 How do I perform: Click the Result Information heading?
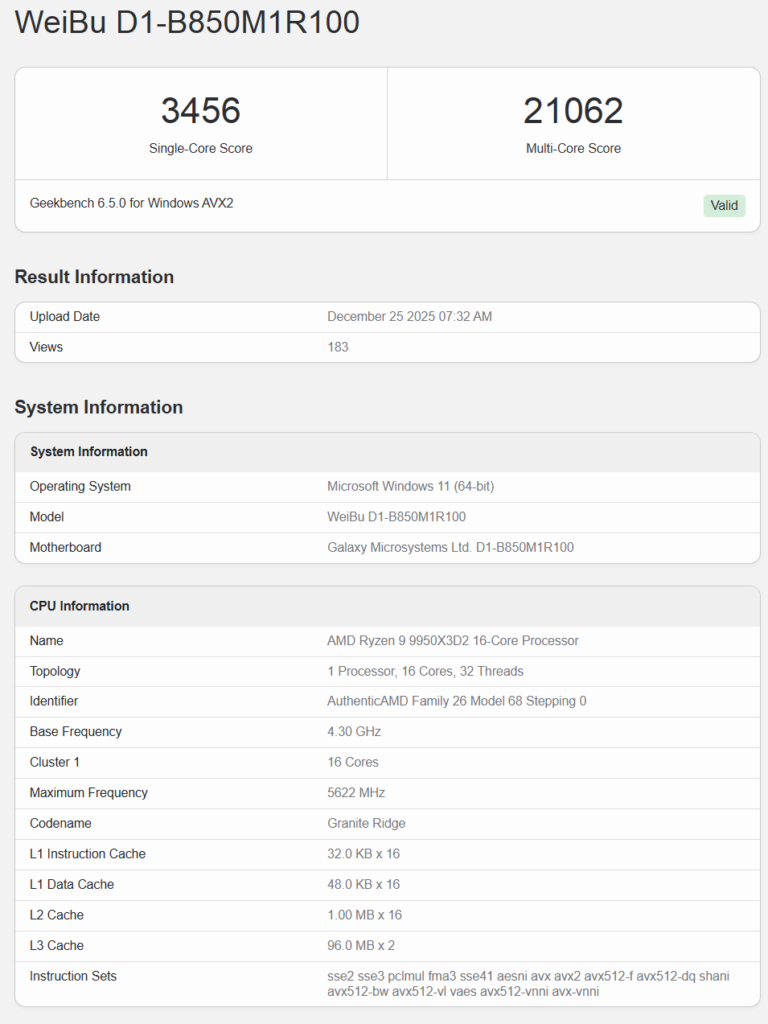point(94,277)
